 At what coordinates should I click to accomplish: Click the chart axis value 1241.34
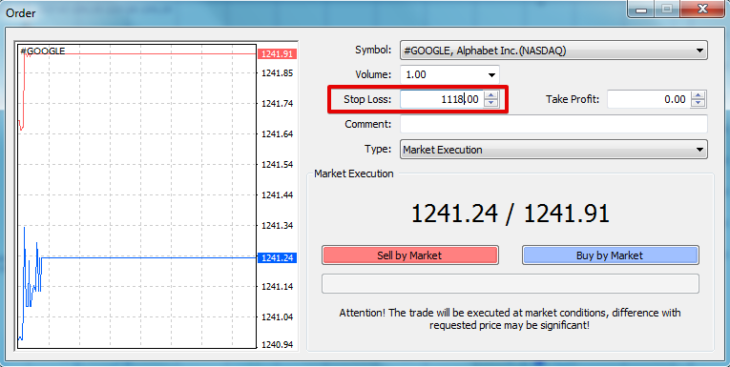coord(277,226)
